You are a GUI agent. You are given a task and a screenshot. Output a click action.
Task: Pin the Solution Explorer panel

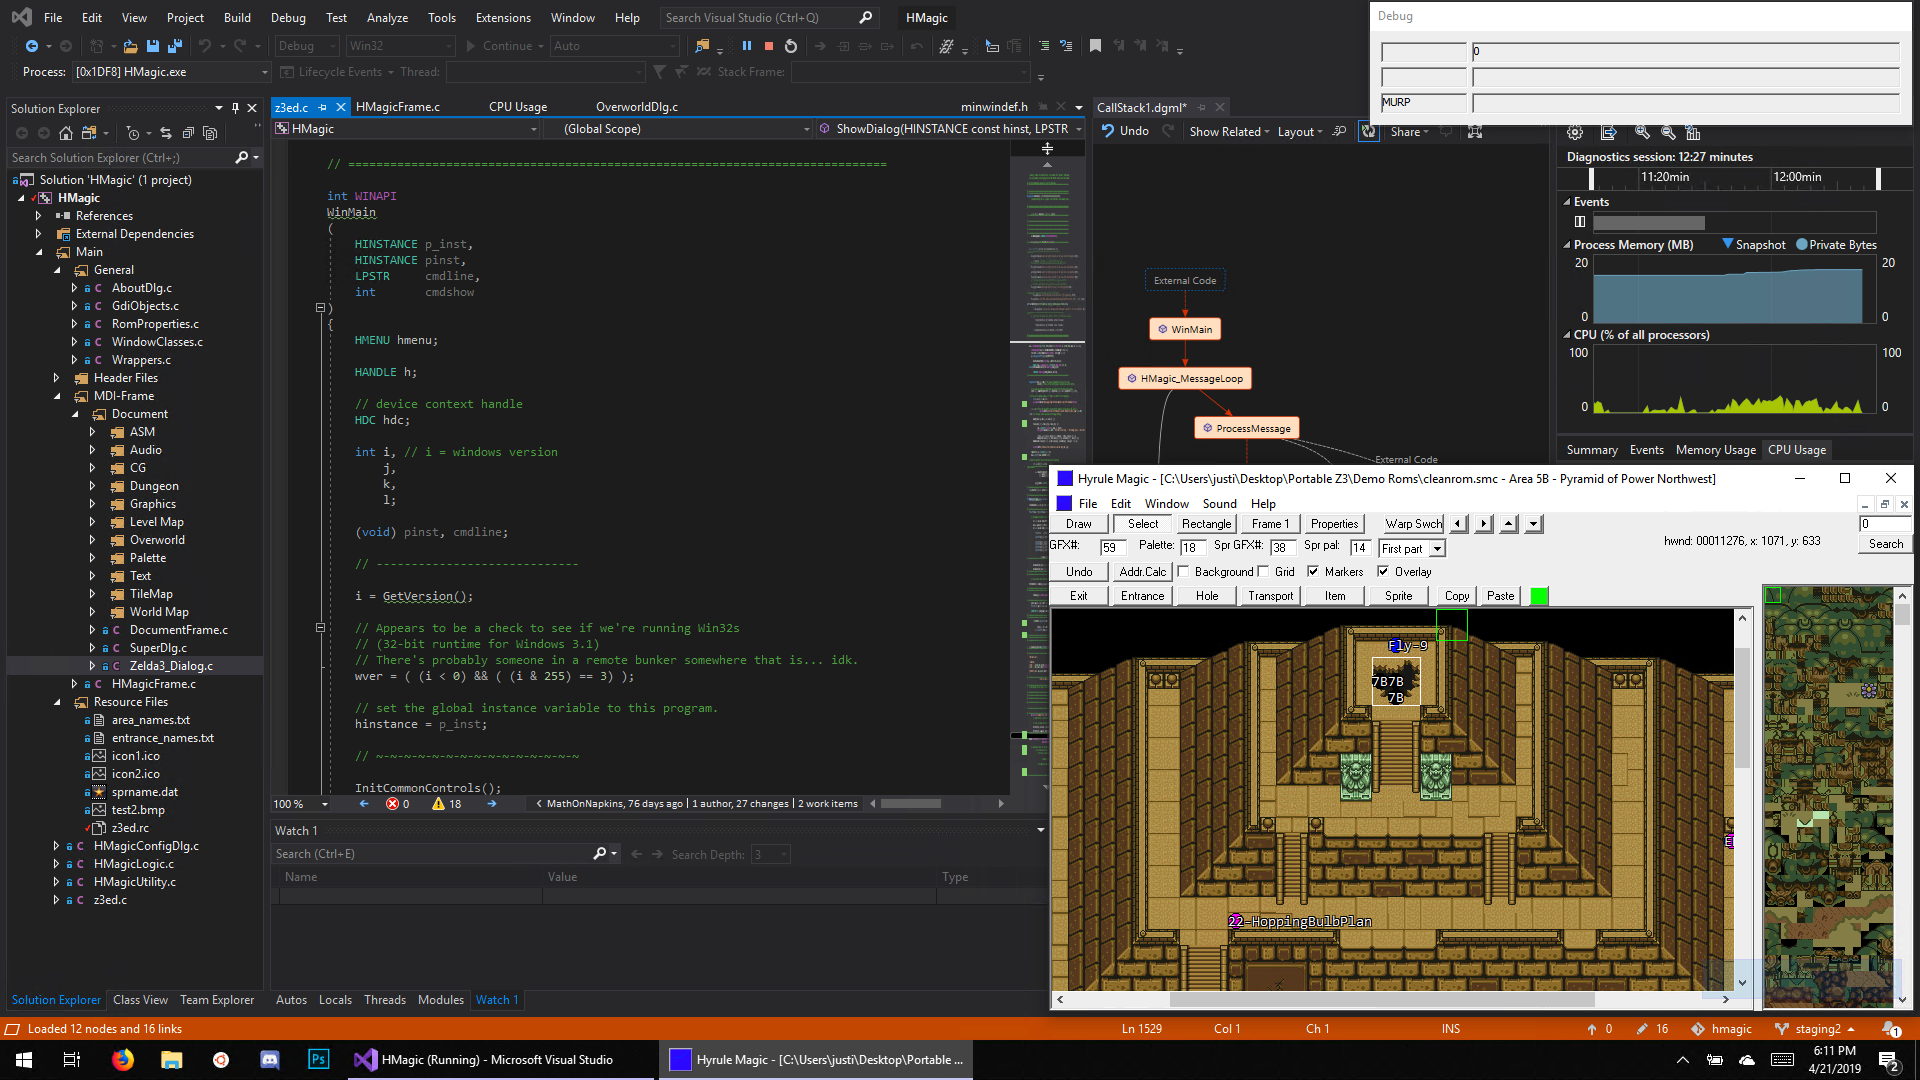coord(235,108)
